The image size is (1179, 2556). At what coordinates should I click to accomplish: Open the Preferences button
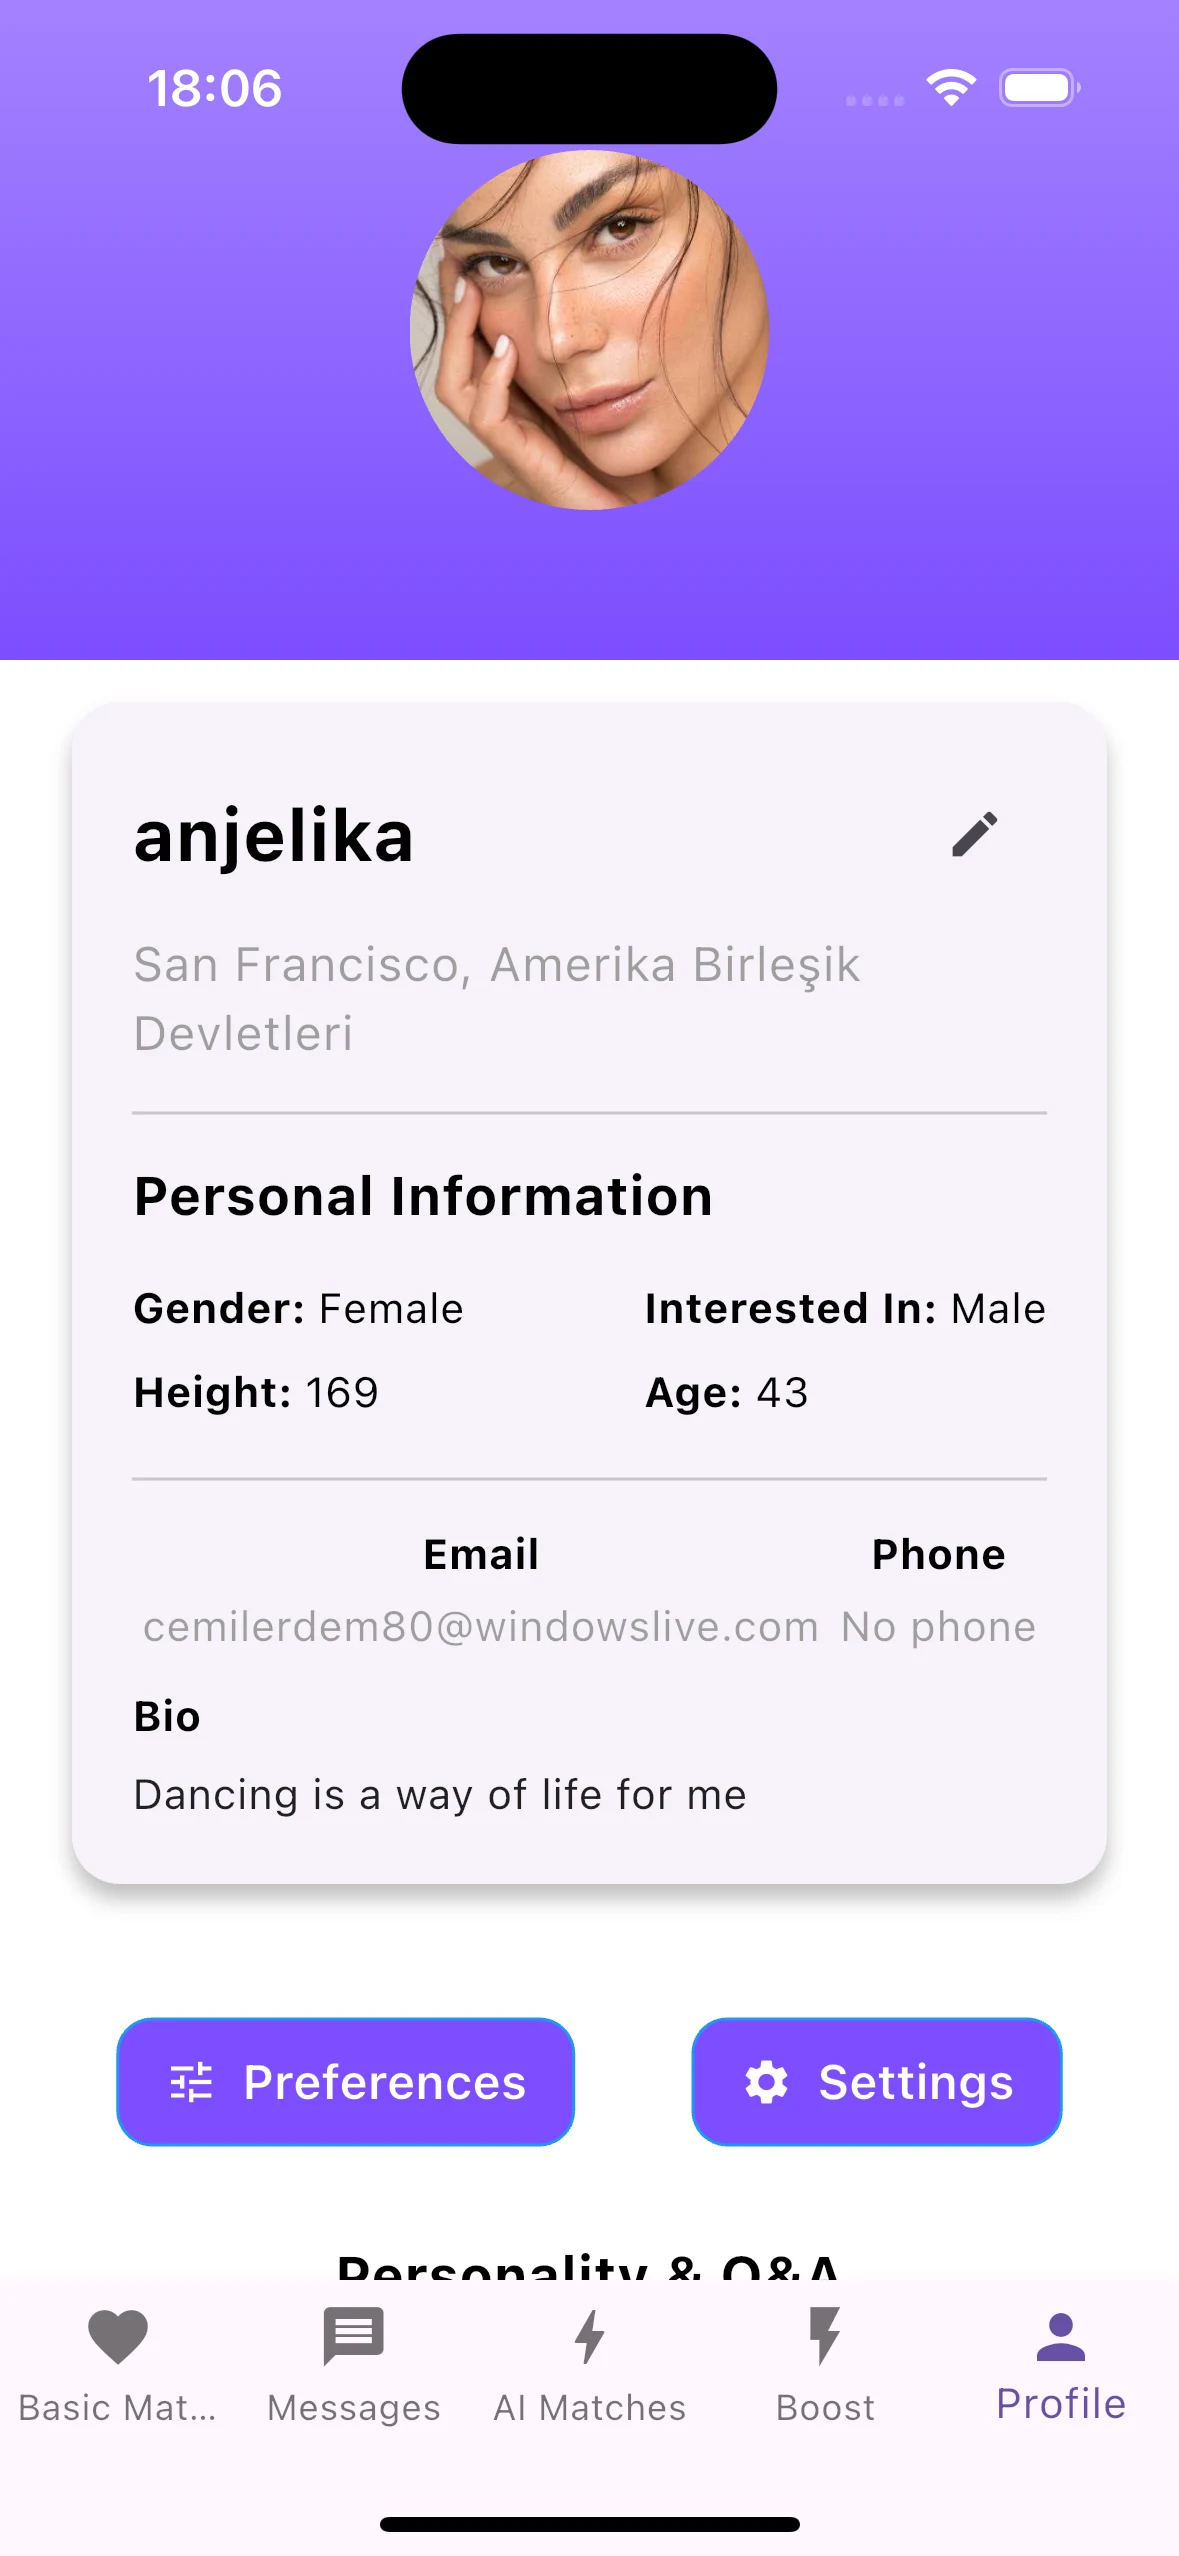coord(346,2082)
